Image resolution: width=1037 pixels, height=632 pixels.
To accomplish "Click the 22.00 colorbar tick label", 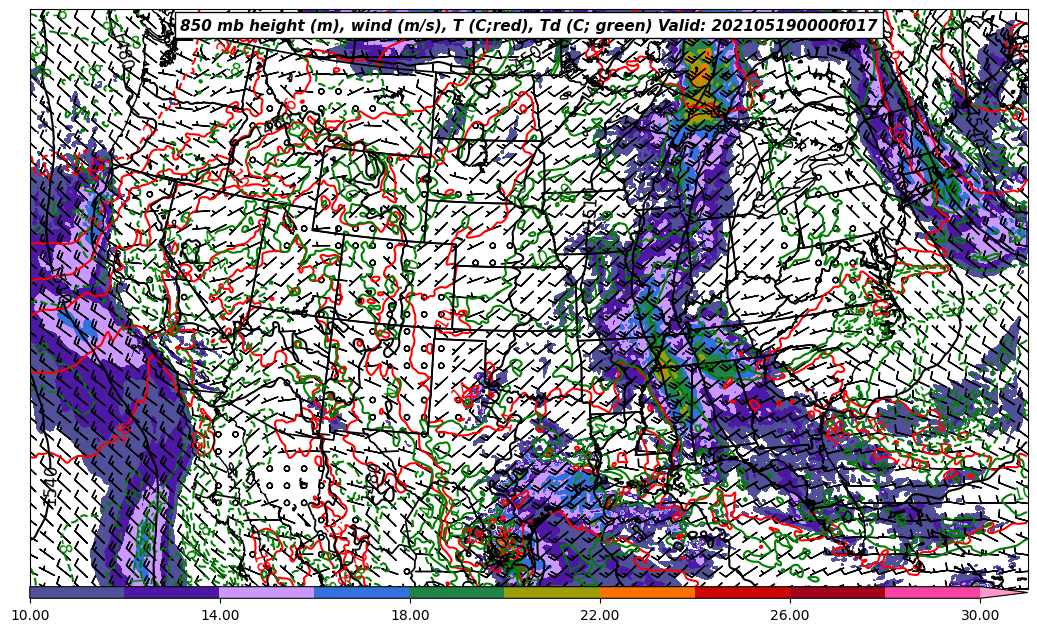I will pyautogui.click(x=600, y=615).
